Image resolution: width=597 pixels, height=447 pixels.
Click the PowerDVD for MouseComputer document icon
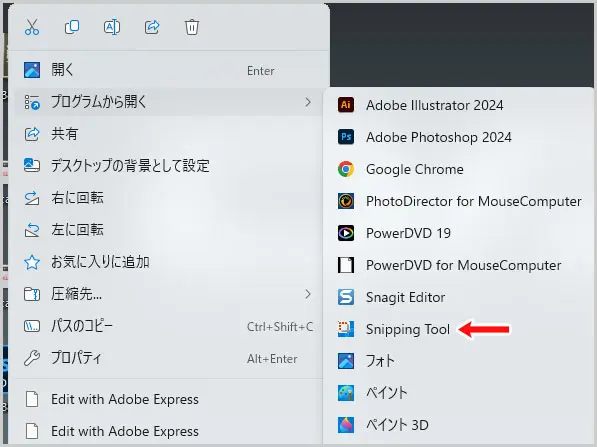pos(346,265)
